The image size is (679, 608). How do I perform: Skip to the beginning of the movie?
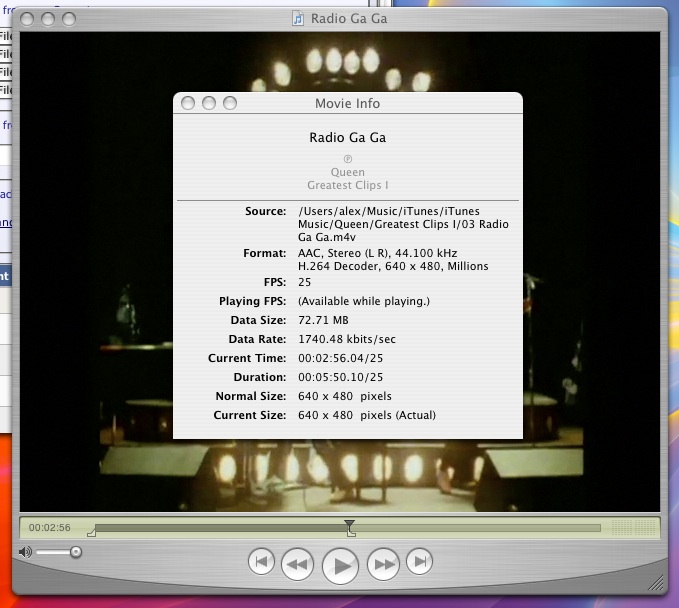coord(261,562)
